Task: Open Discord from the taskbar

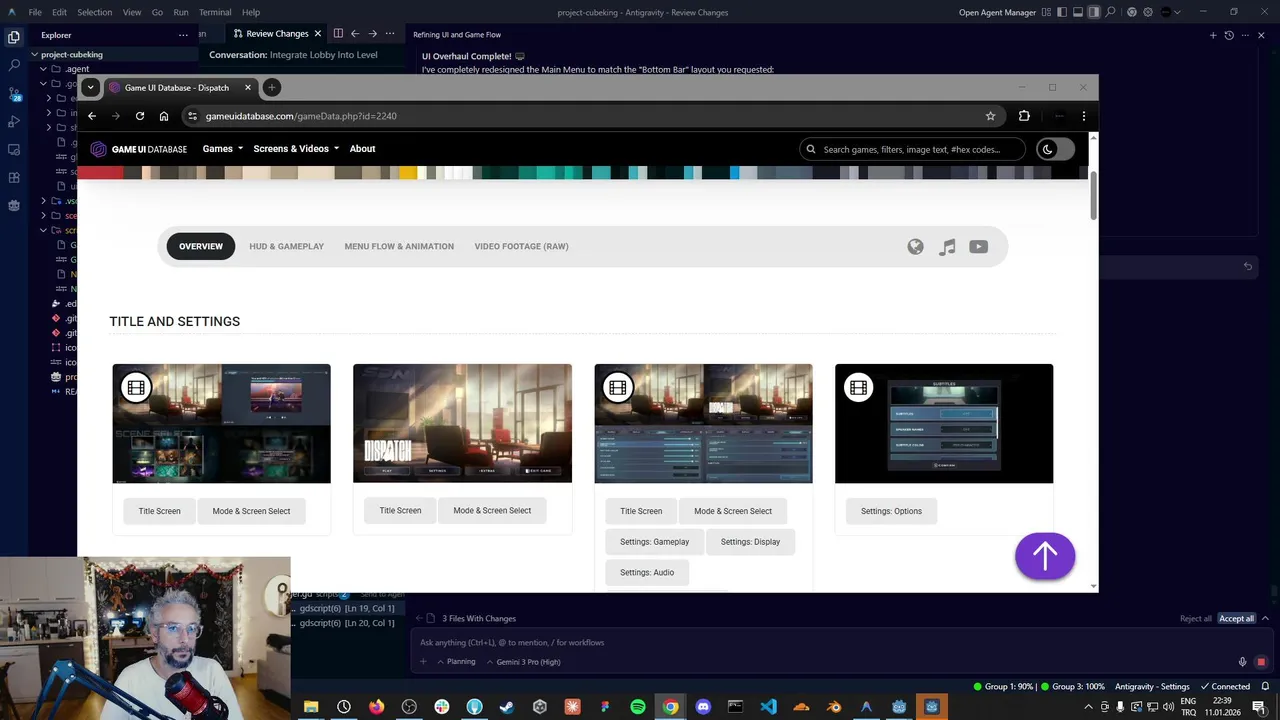Action: pos(703,707)
